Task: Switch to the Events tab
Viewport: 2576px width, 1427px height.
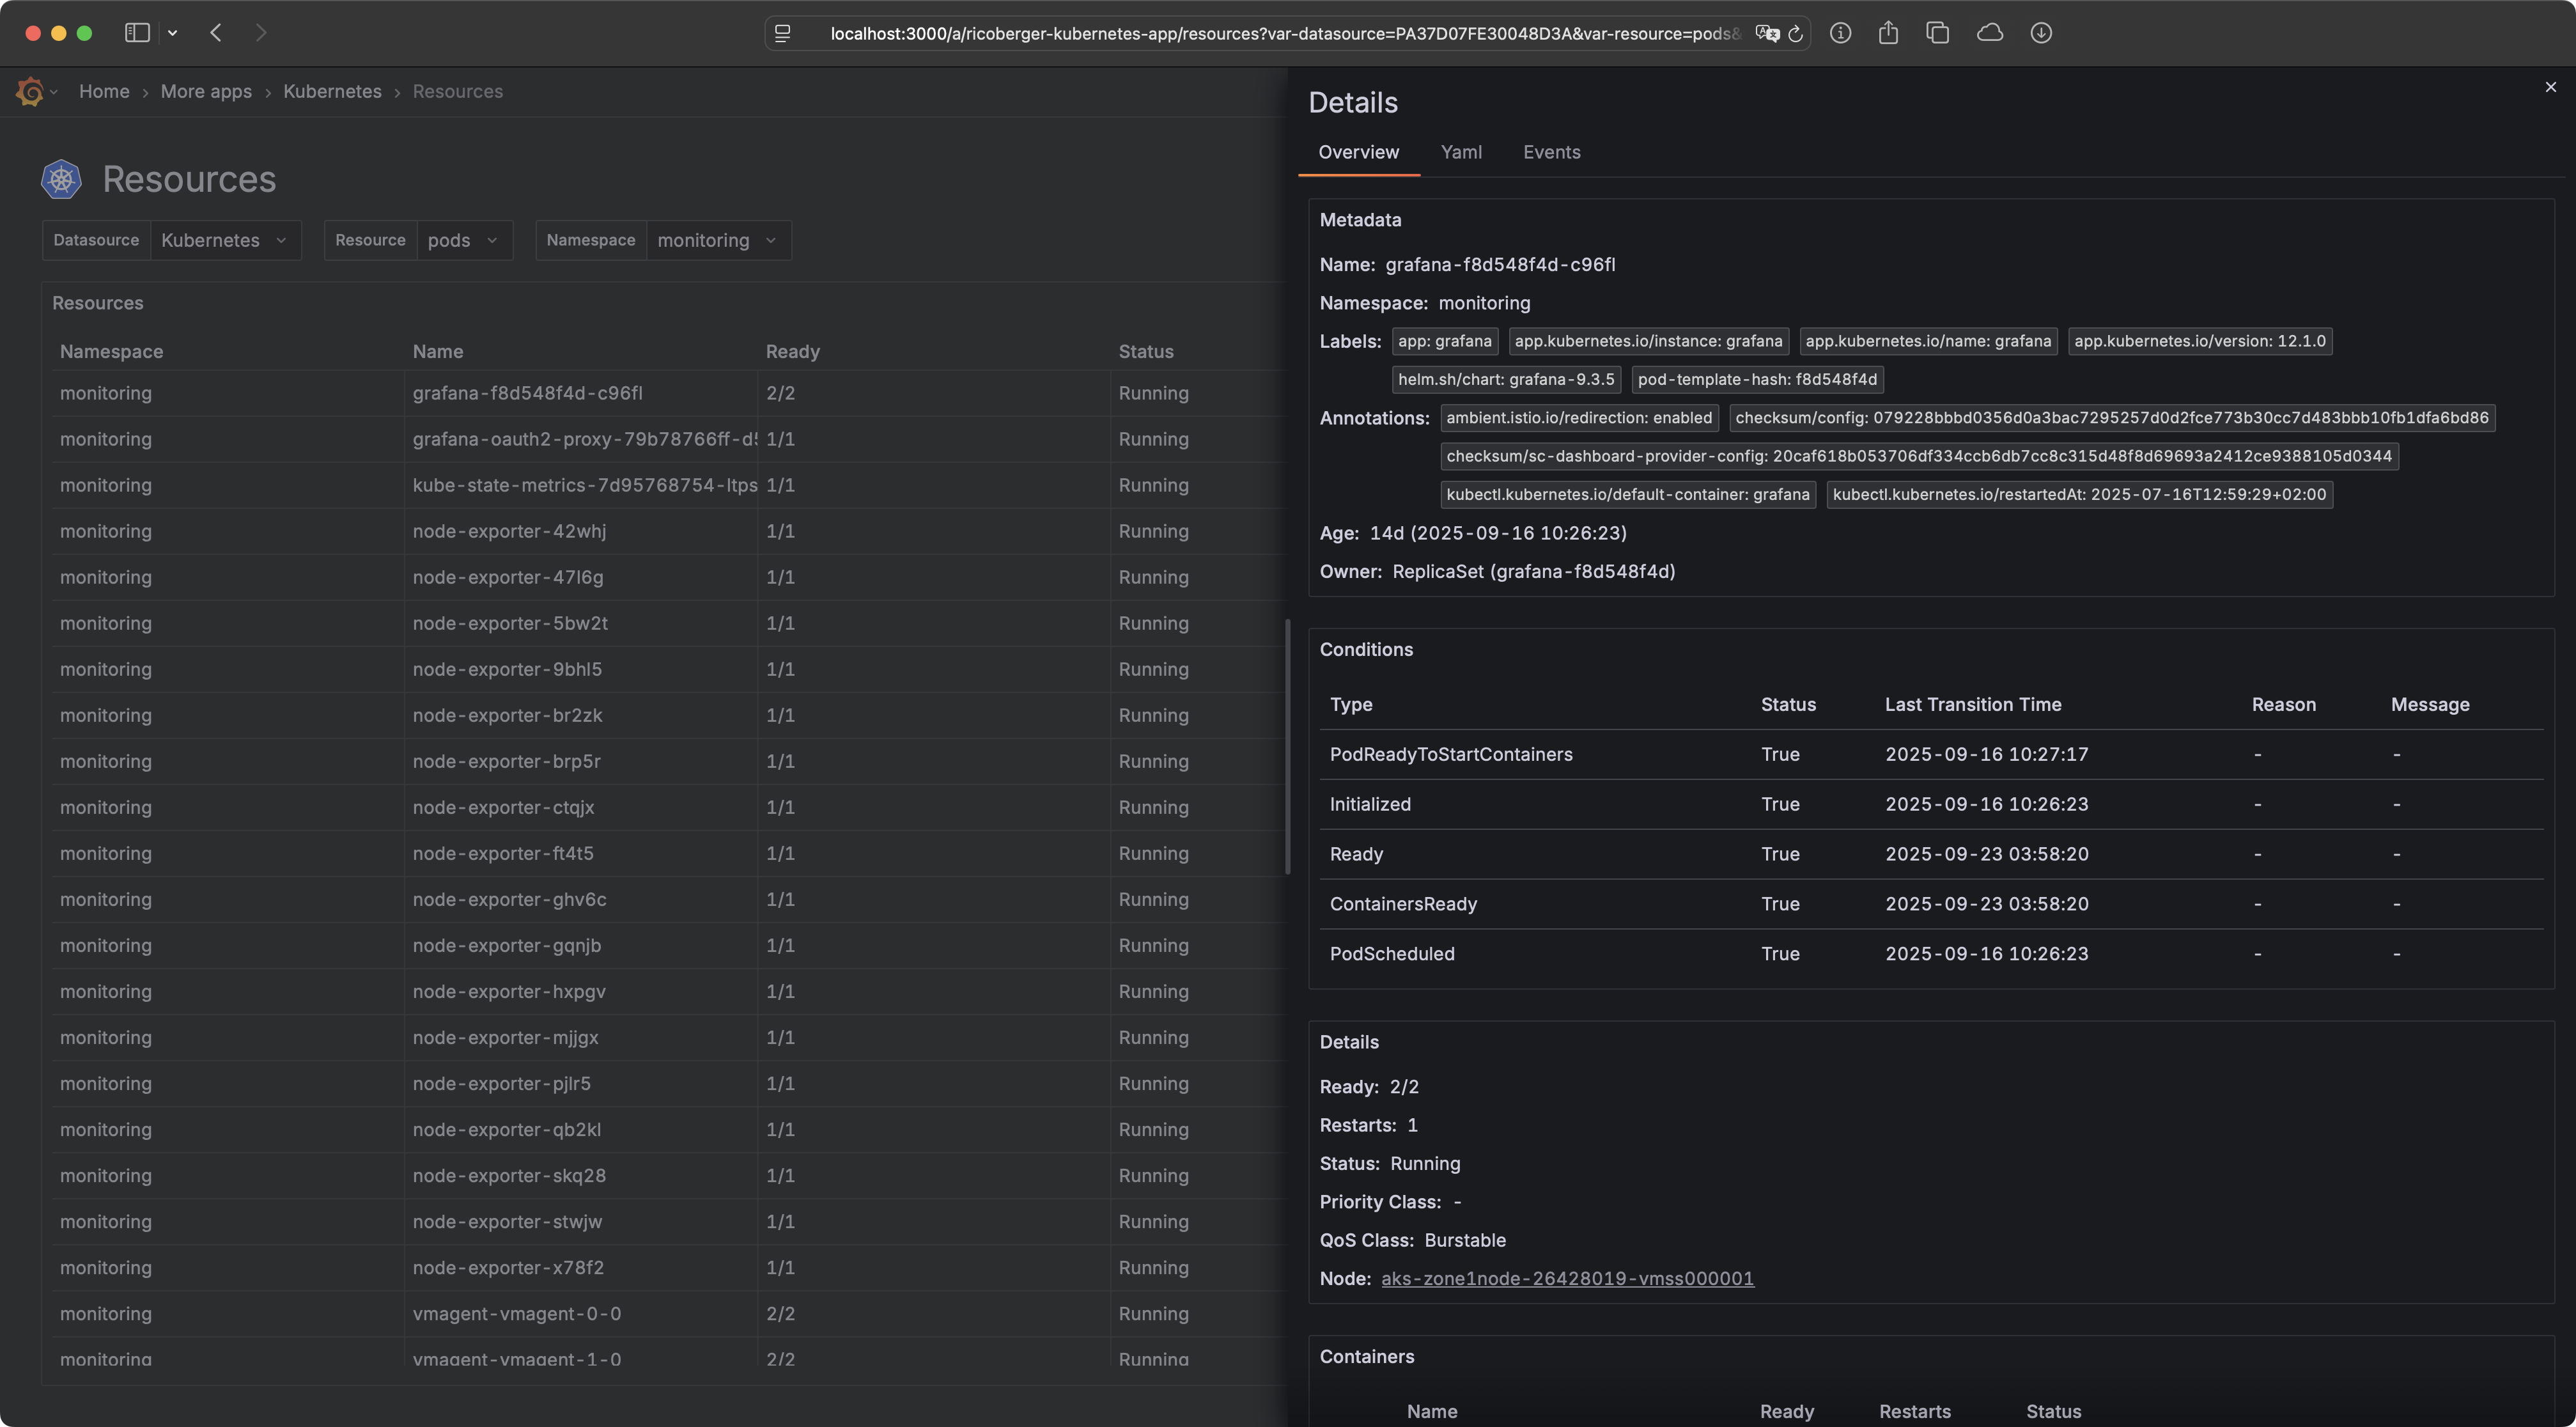Action: tap(1551, 152)
